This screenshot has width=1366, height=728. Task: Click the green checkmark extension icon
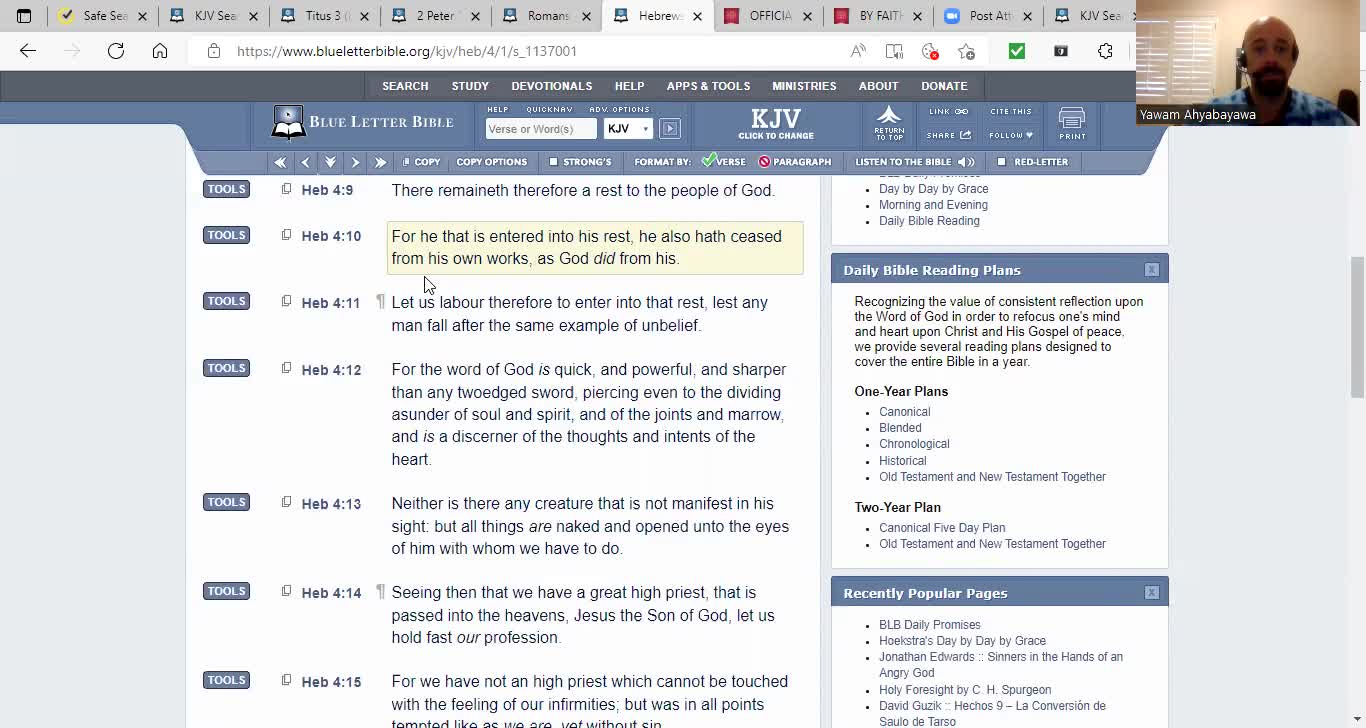[x=1017, y=51]
